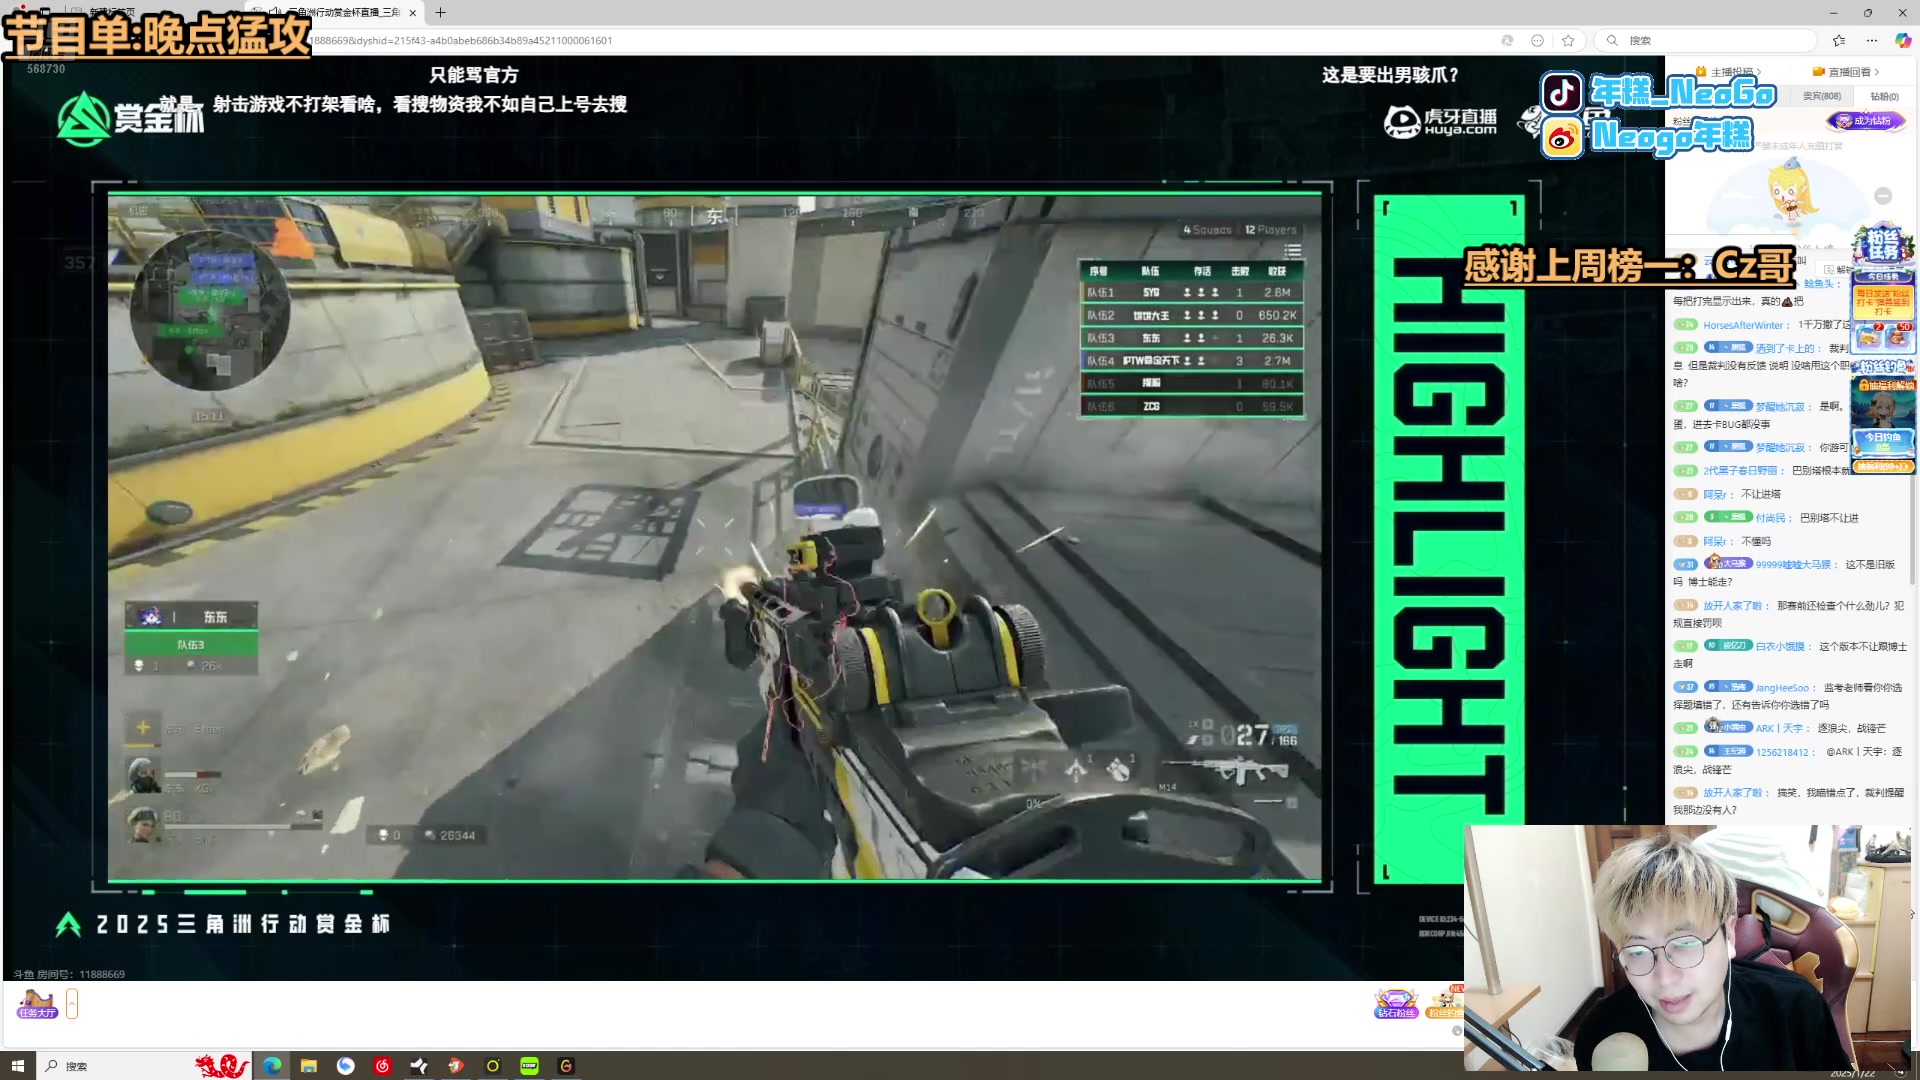Click the Weibo logo overlay icon
The height and width of the screenshot is (1080, 1920).
pos(1561,138)
